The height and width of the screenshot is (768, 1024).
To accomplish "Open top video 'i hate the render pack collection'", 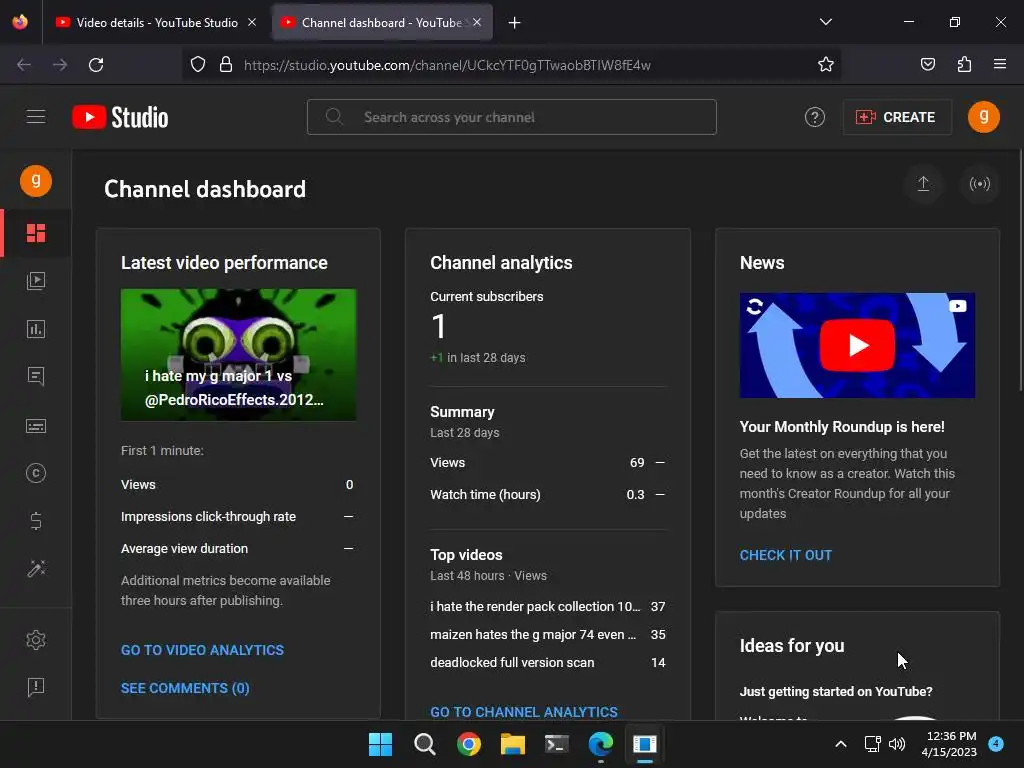I will [x=547, y=607].
